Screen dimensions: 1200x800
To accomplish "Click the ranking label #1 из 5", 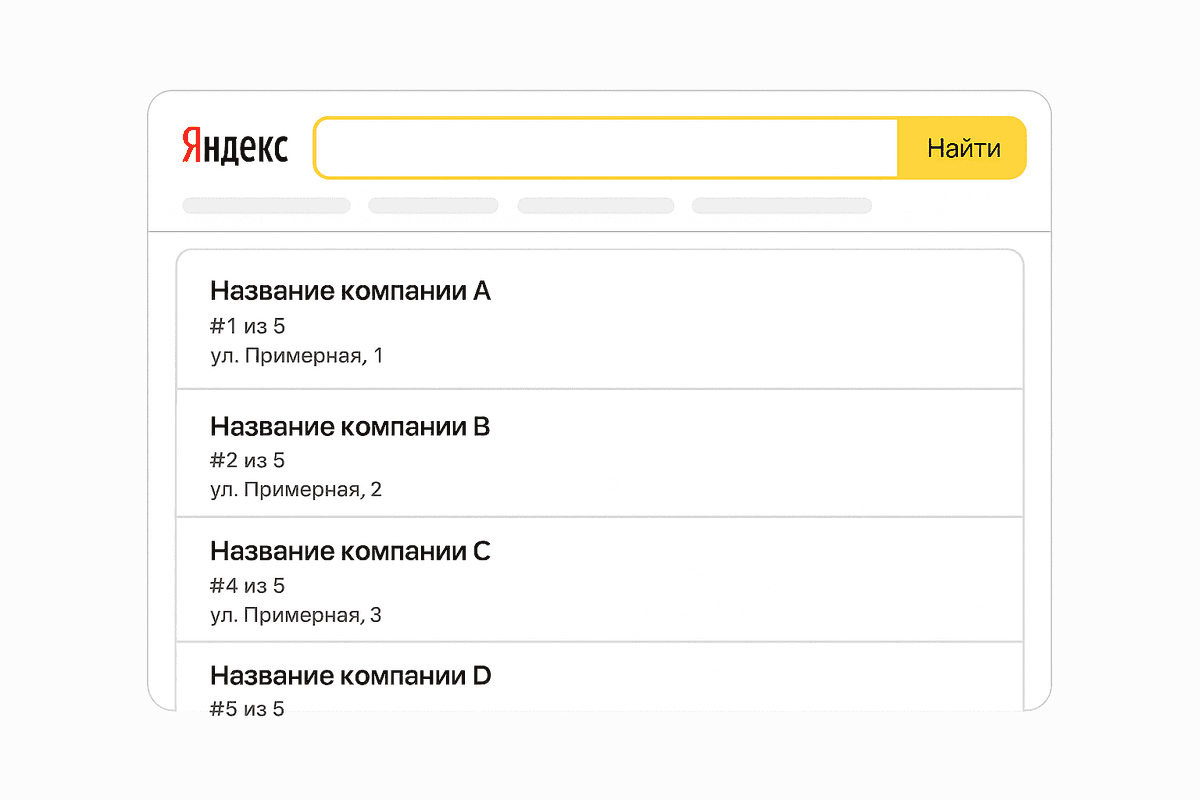I will [246, 326].
